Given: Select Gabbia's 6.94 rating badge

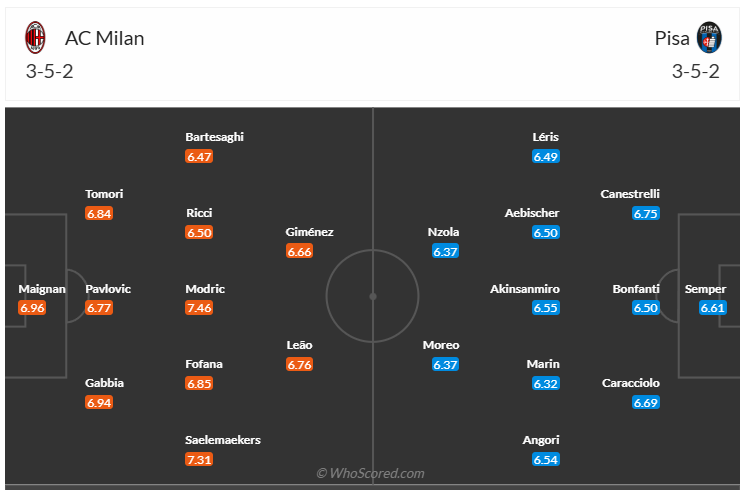Looking at the screenshot, I should 99,402.
